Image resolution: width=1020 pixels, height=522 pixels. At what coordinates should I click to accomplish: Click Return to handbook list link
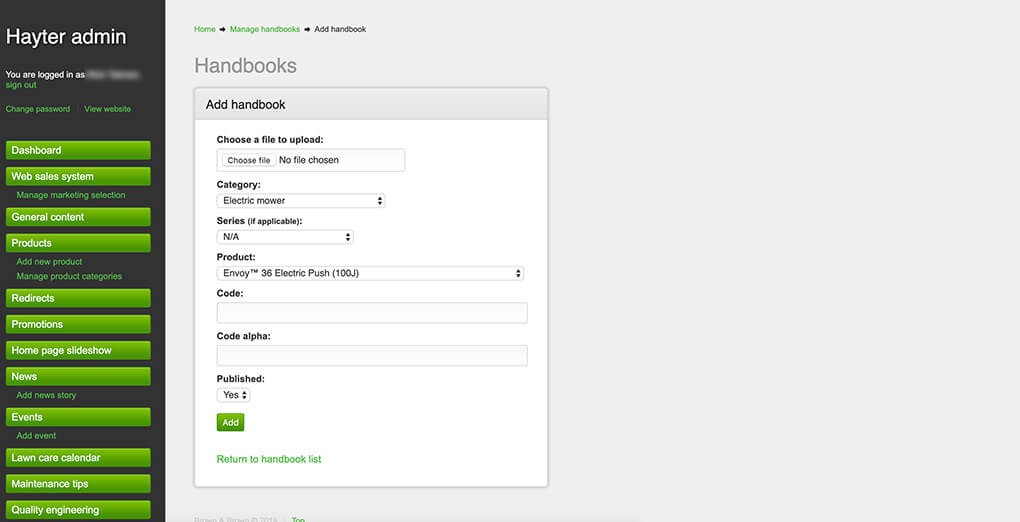(x=269, y=459)
